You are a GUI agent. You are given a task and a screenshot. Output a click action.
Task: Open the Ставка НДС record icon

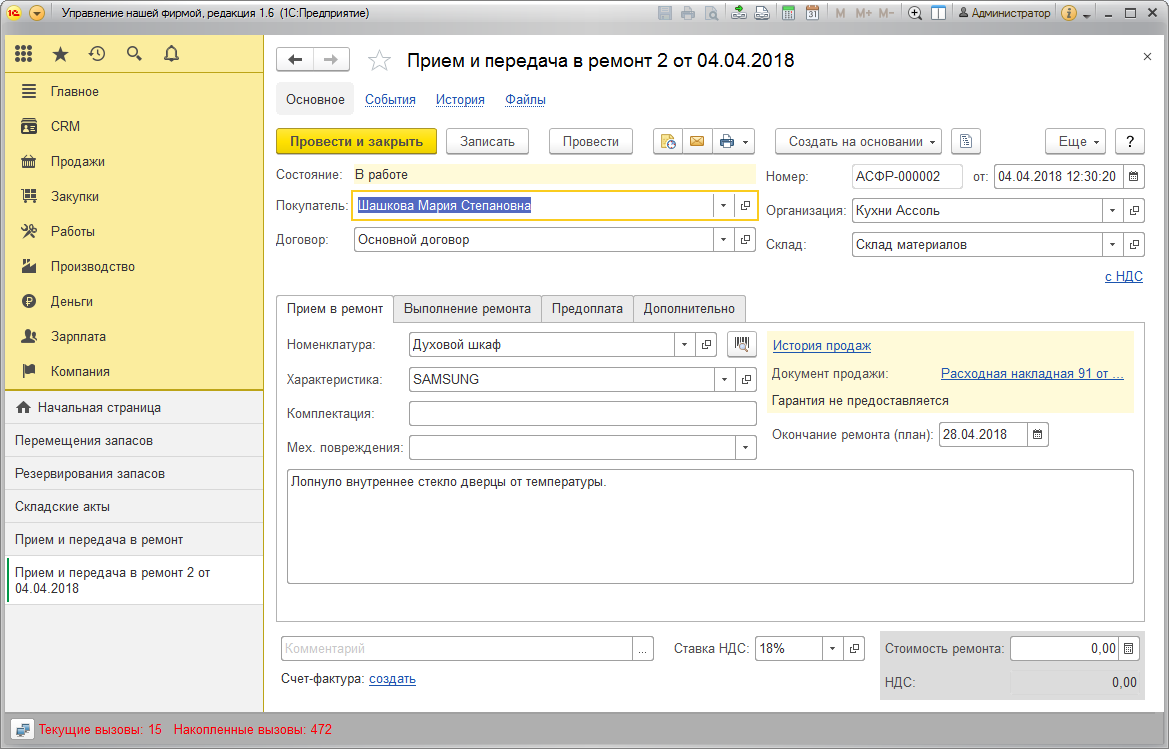(x=854, y=648)
